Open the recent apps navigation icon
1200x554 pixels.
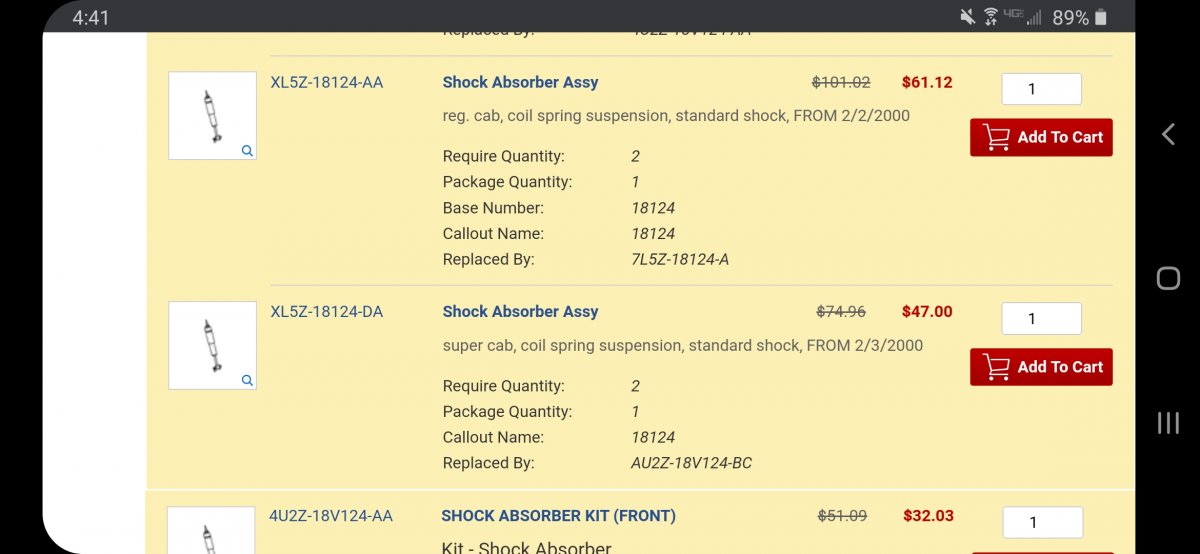coord(1168,423)
